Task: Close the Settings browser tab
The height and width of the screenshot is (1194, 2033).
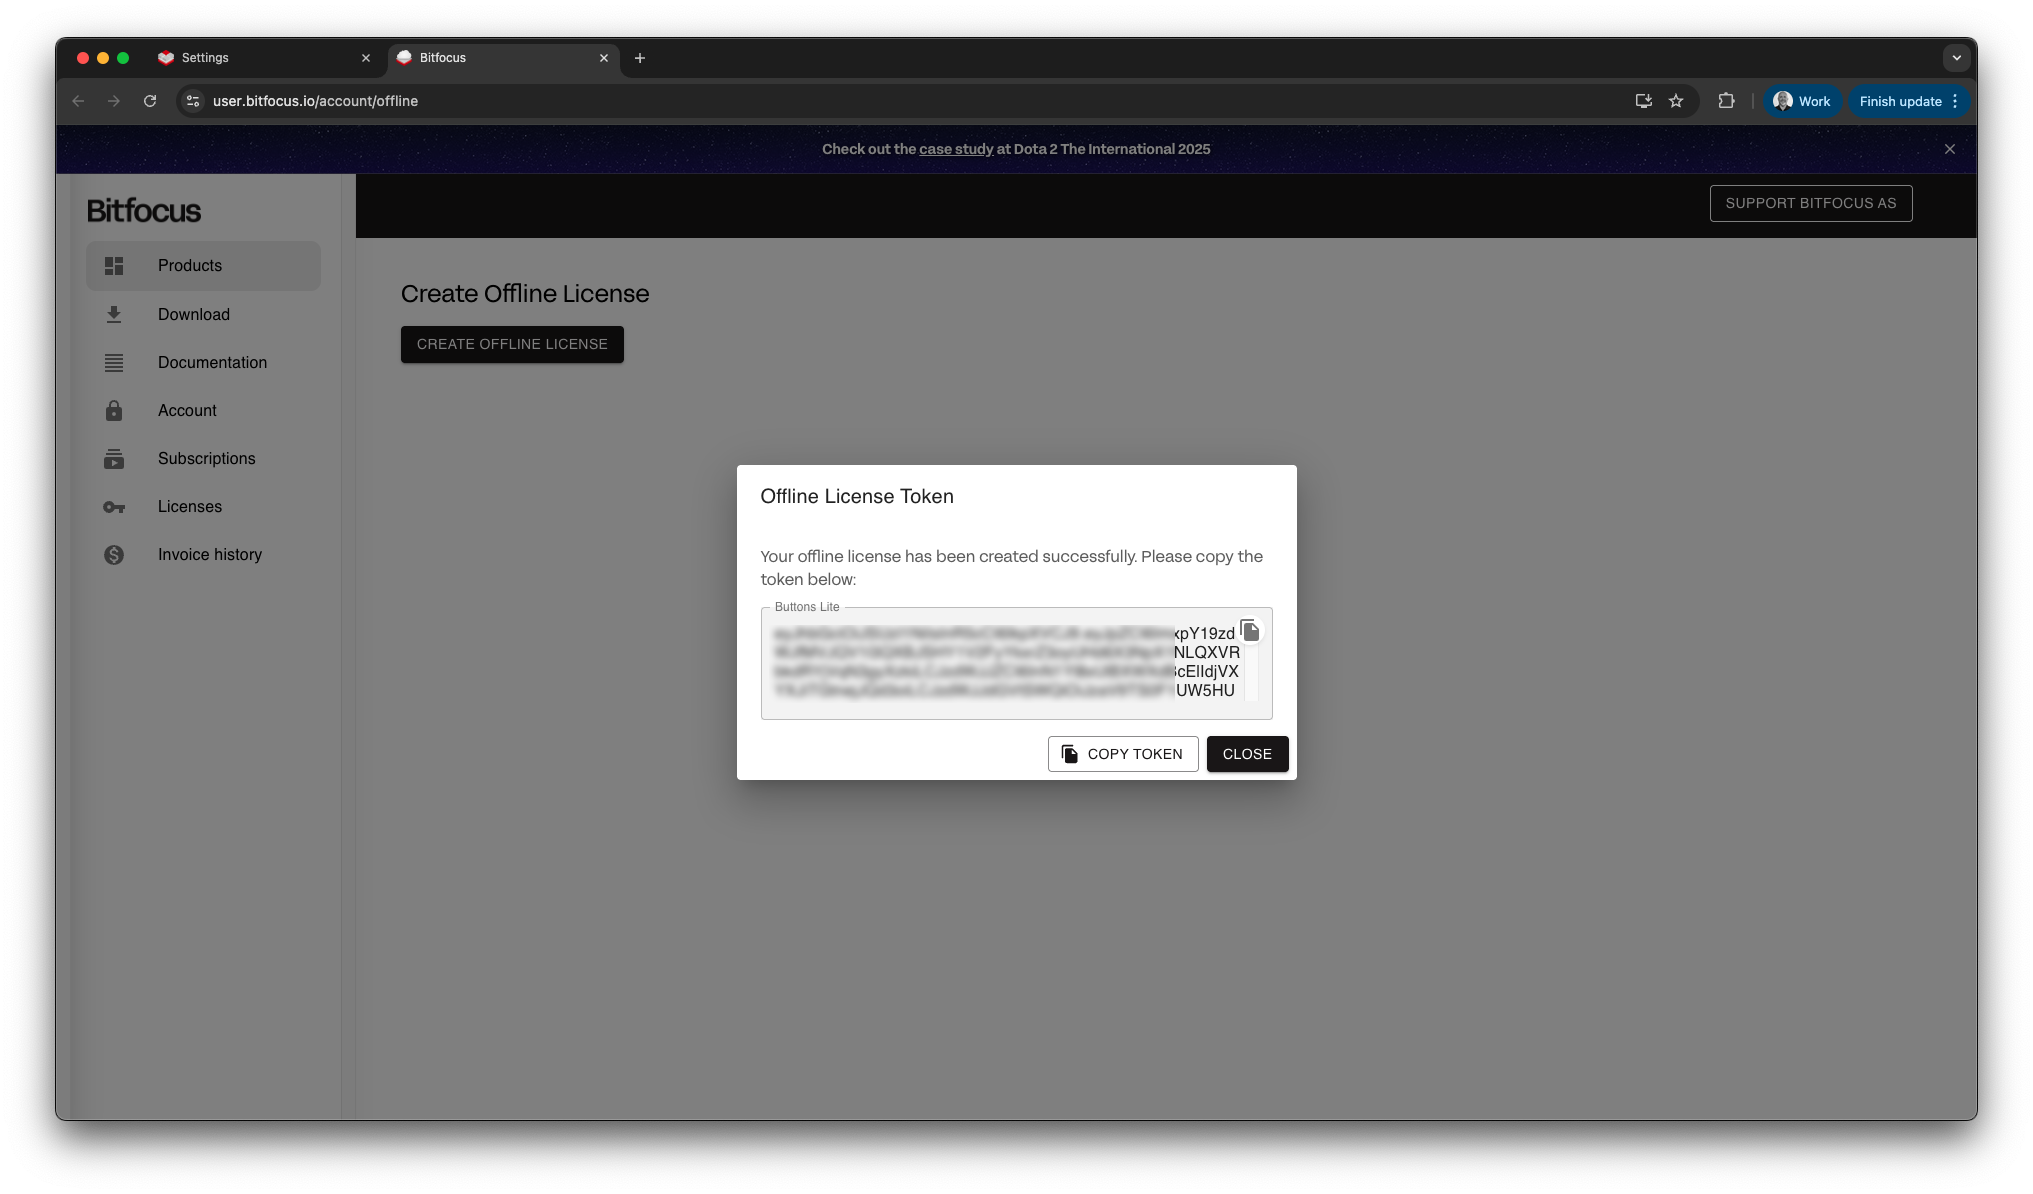Action: click(366, 58)
